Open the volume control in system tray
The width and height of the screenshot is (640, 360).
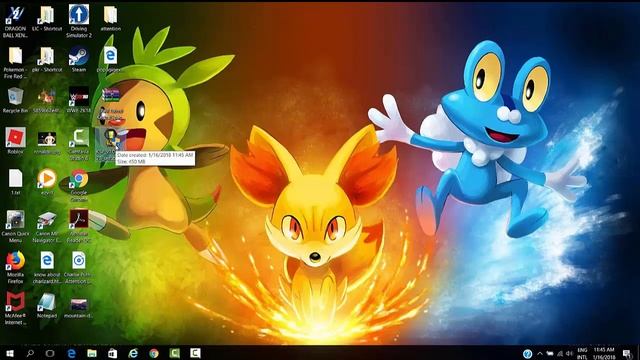point(570,353)
